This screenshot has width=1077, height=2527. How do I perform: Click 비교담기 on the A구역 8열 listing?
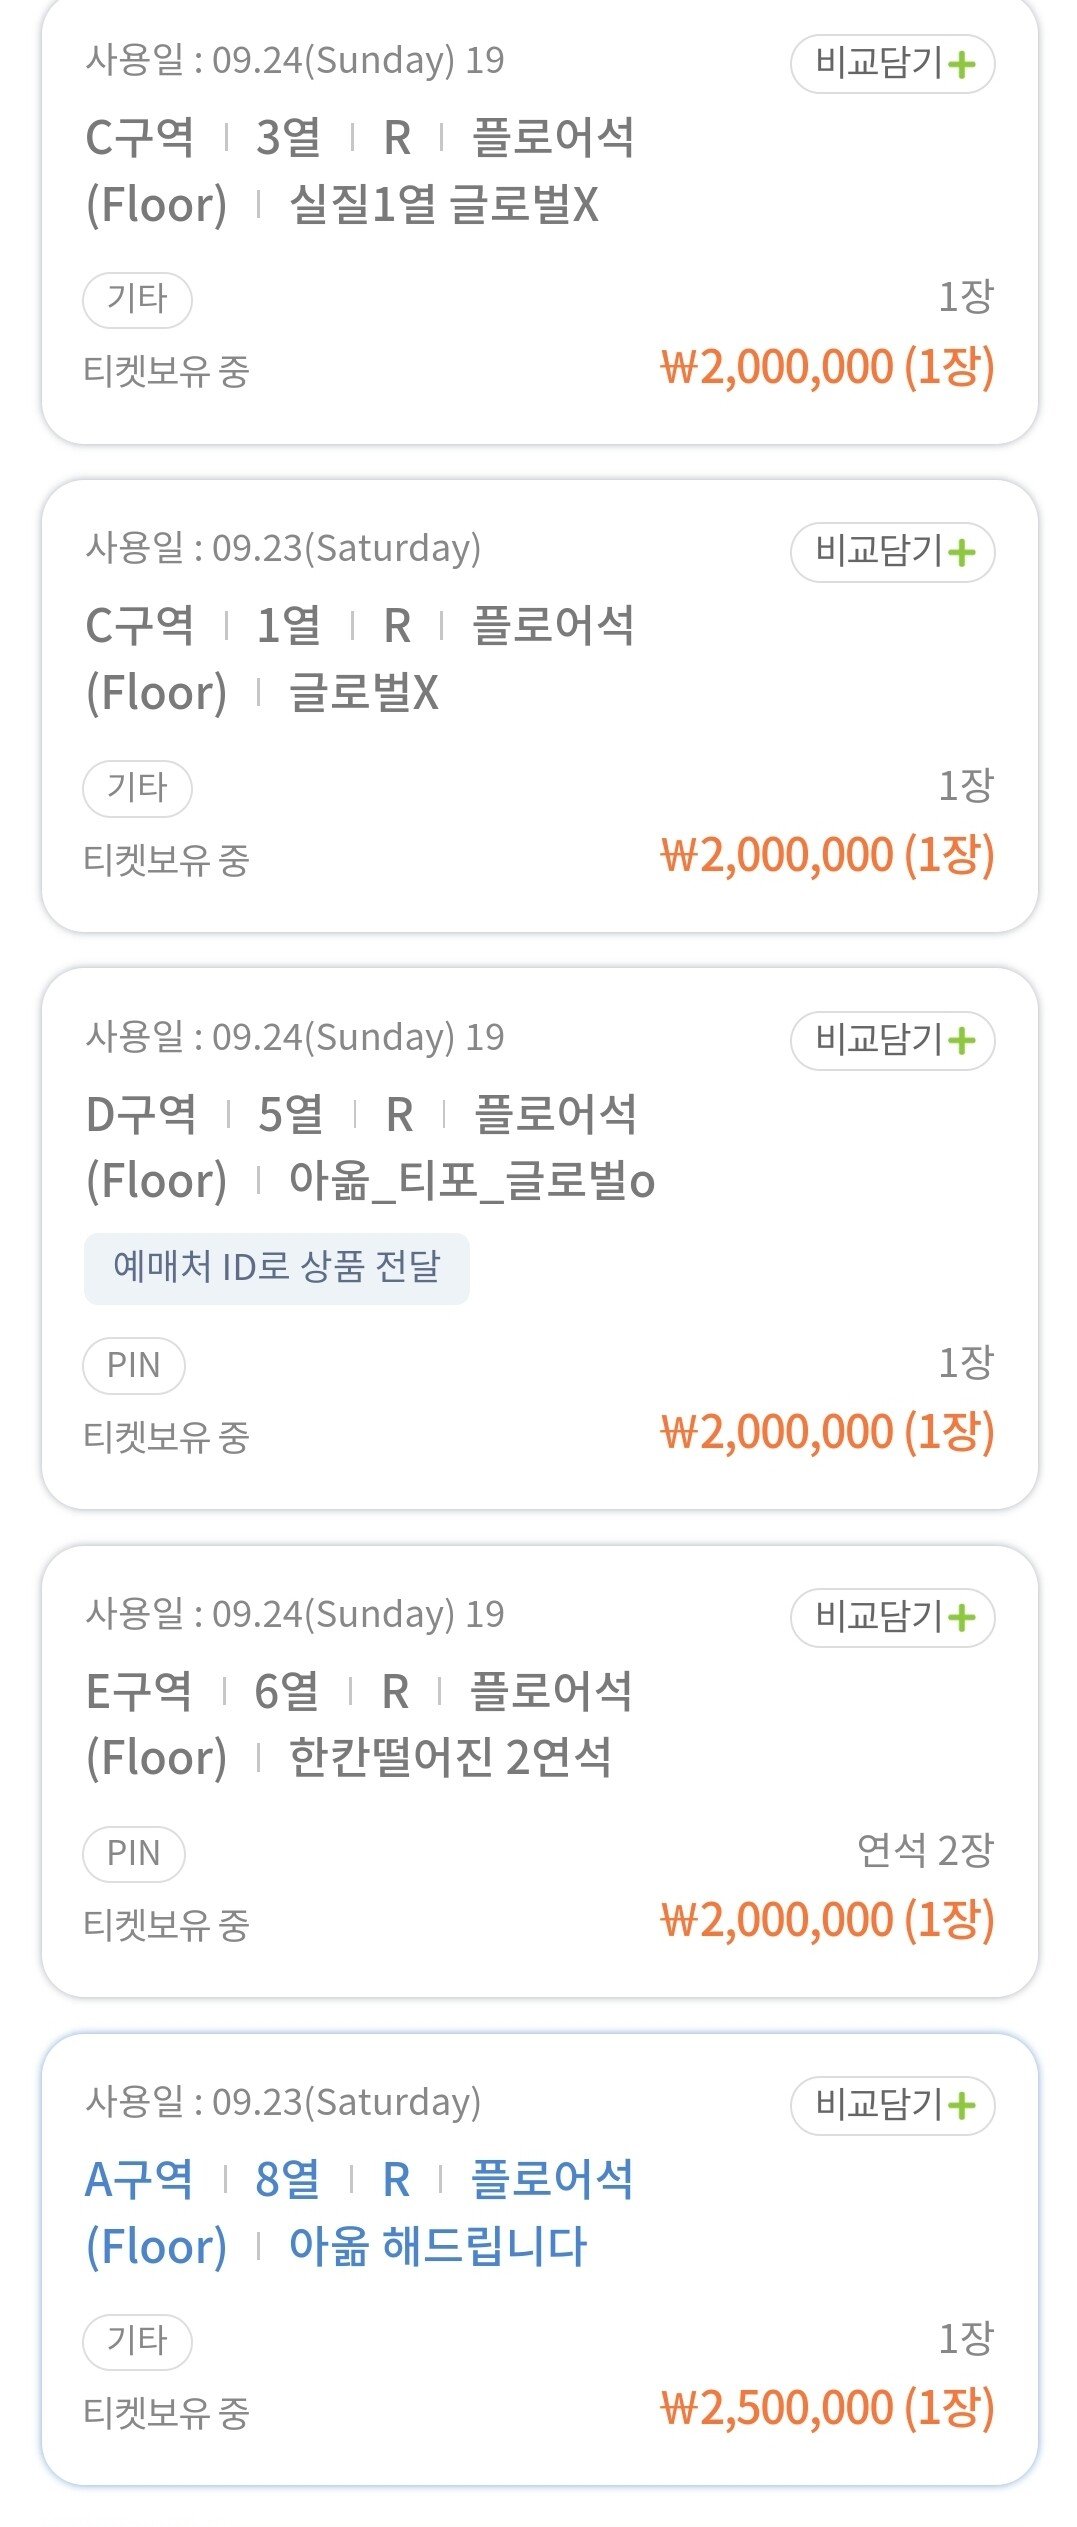click(892, 2105)
